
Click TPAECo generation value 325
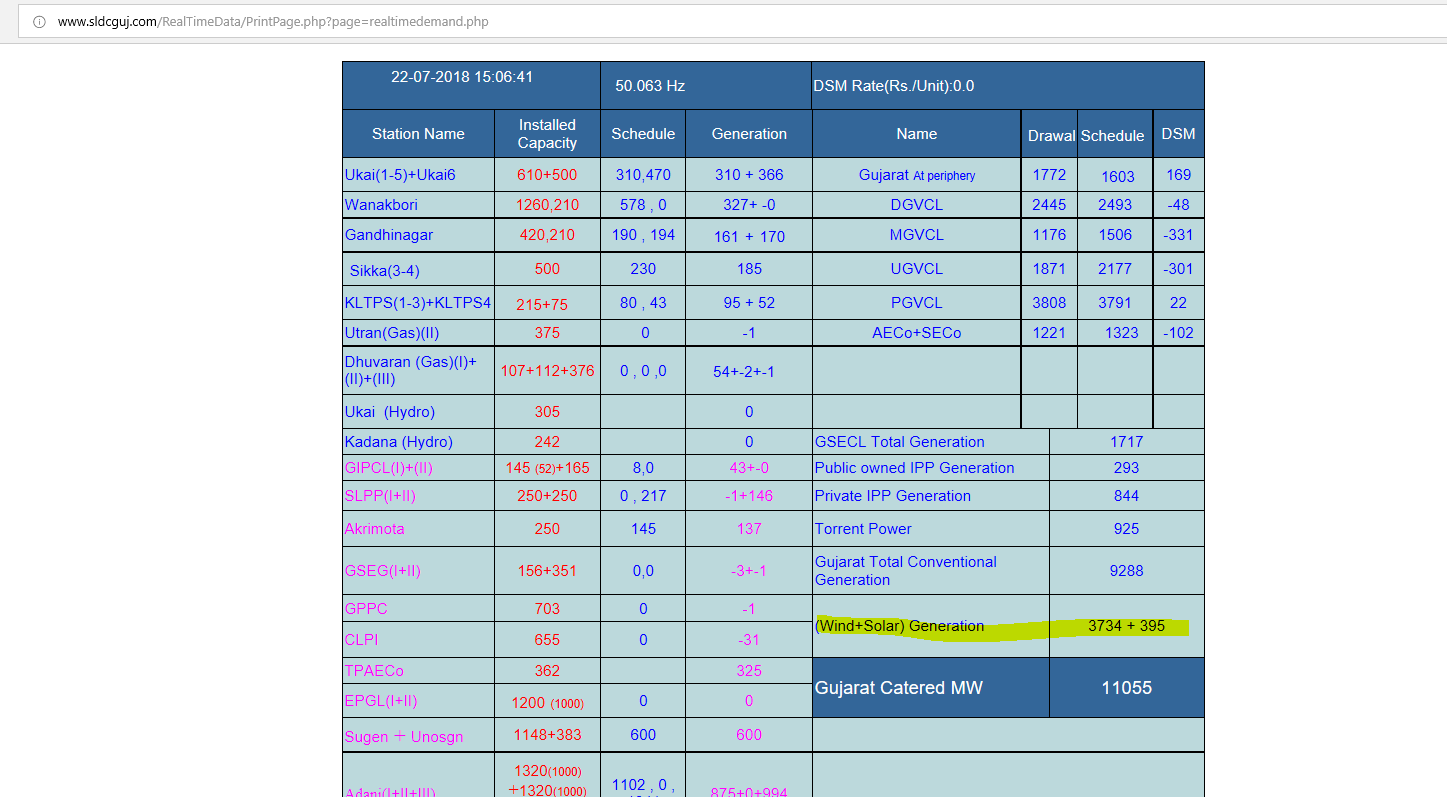(749, 671)
